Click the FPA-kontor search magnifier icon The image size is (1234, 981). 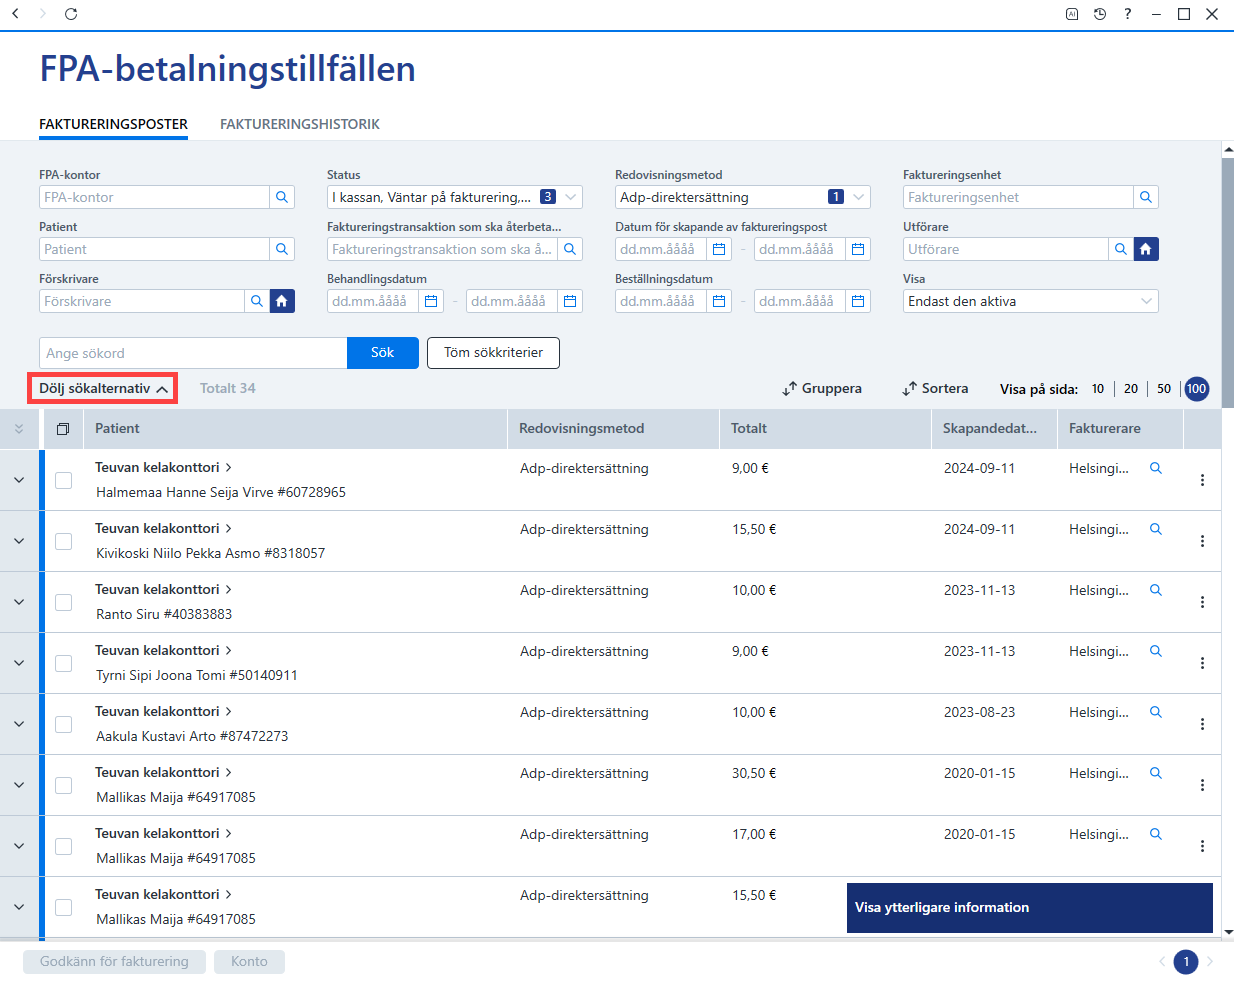click(x=282, y=197)
